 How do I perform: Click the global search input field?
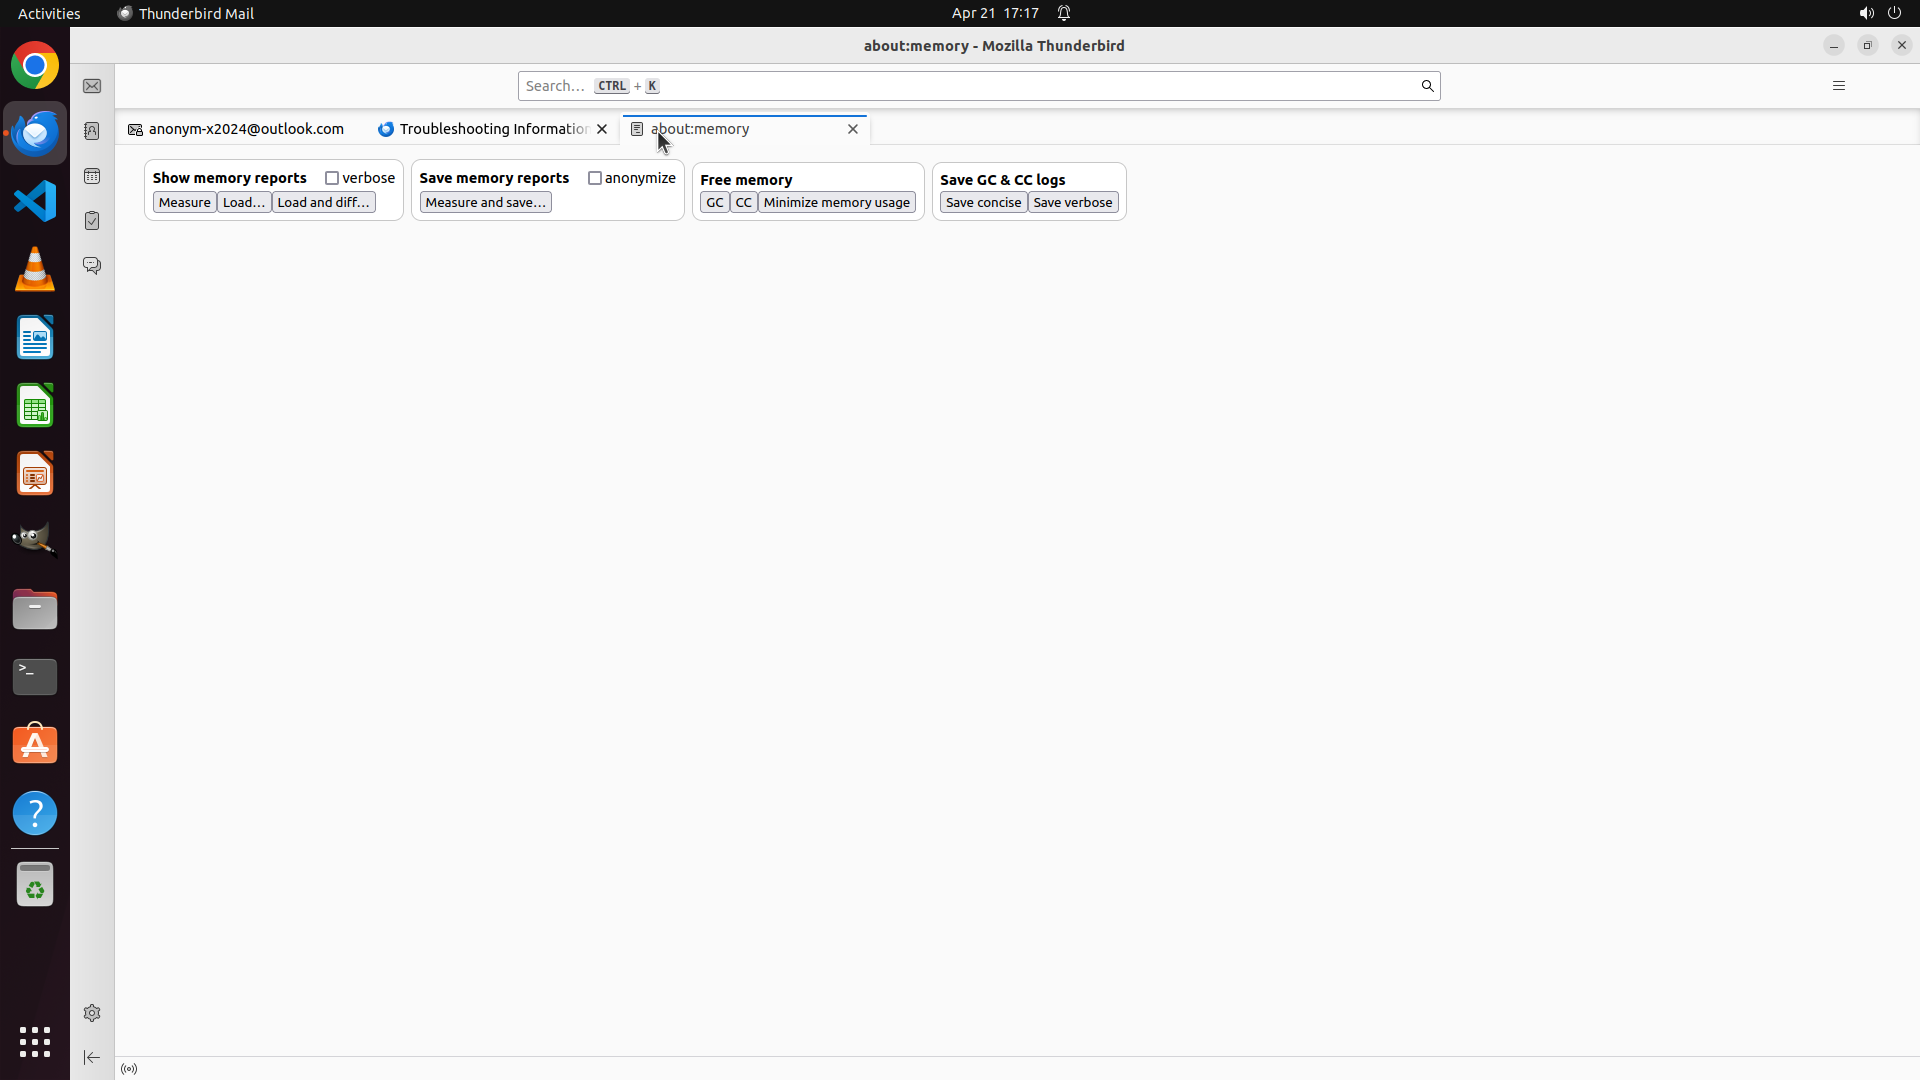1000,86
